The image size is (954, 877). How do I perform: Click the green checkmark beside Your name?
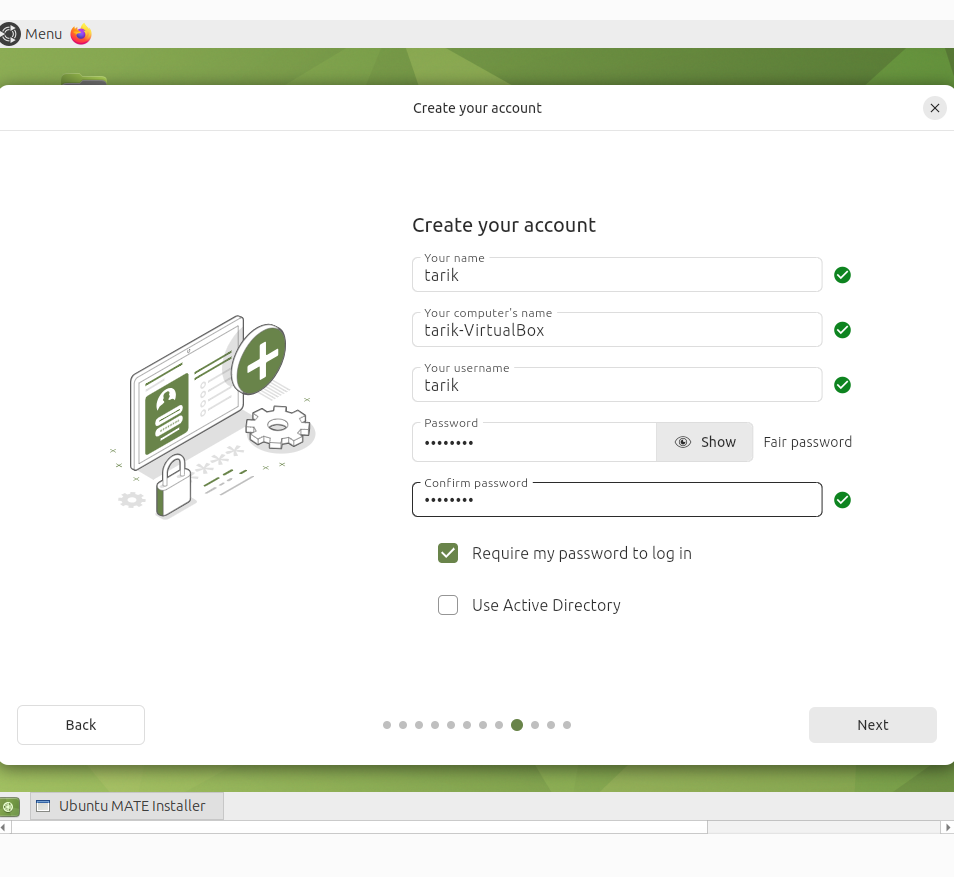coord(842,275)
